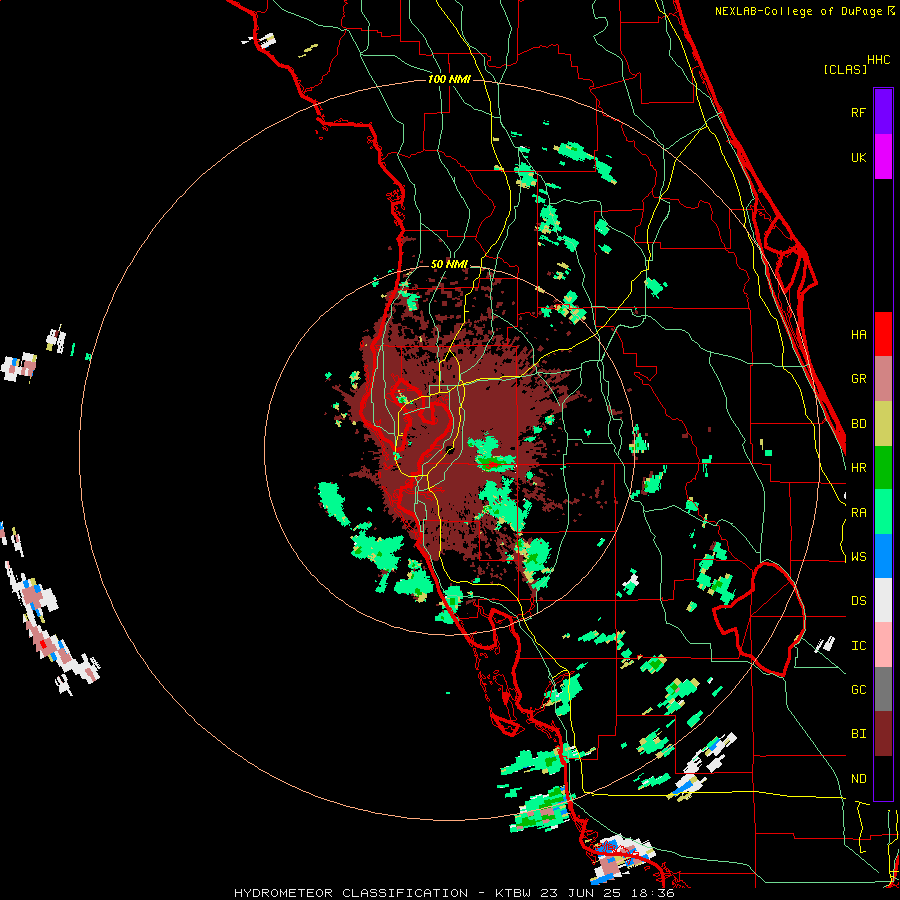Select the BD legend label
900x900 pixels.
(858, 424)
